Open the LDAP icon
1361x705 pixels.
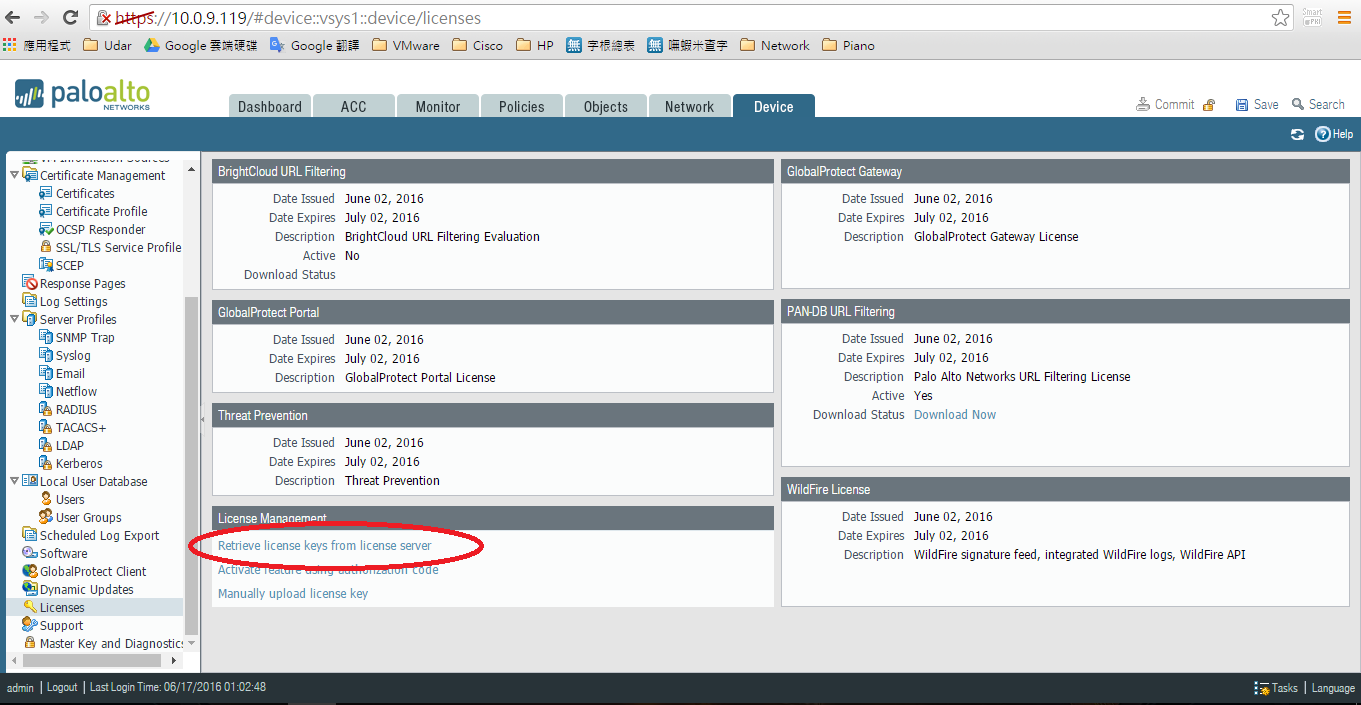[46, 445]
